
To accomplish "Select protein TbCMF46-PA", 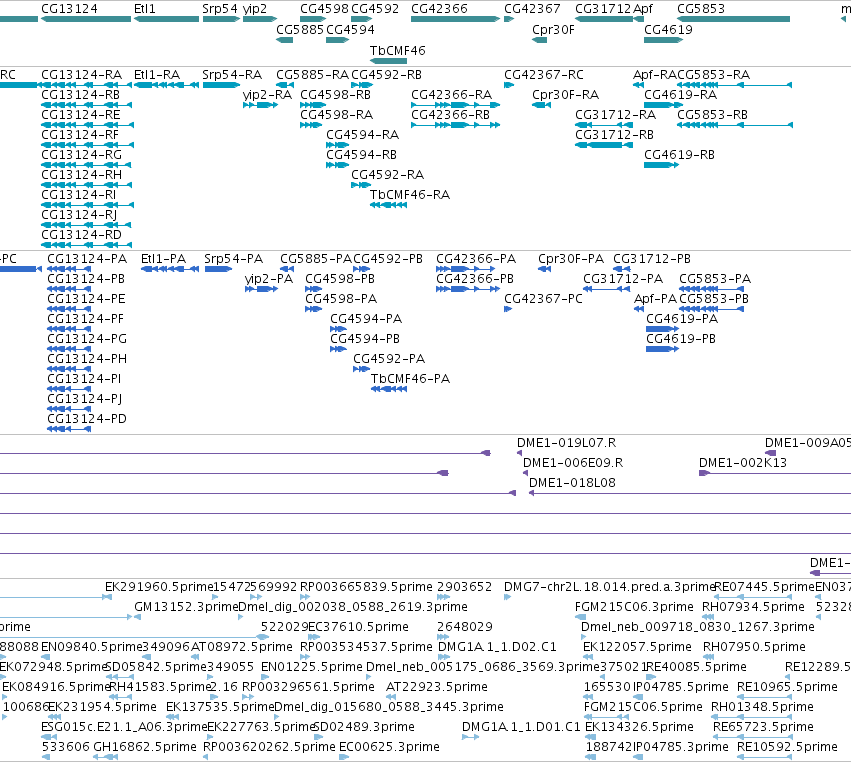I will click(x=411, y=379).
